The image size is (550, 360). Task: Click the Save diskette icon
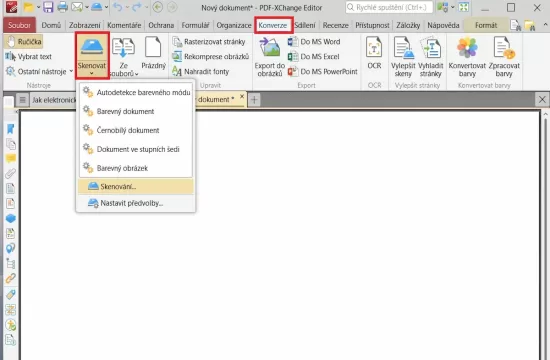tap(48, 7)
